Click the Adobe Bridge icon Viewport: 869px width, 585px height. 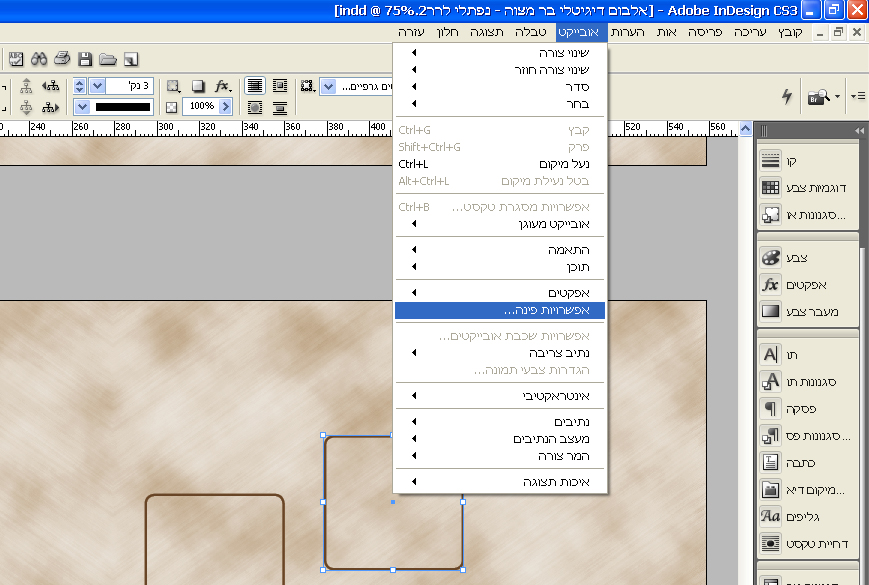pos(819,97)
